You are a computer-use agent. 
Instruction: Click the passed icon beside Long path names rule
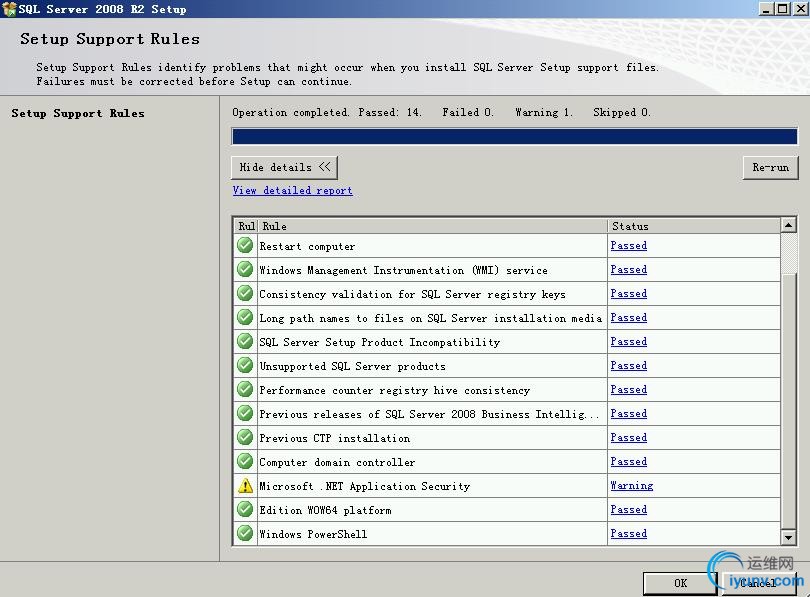point(245,317)
